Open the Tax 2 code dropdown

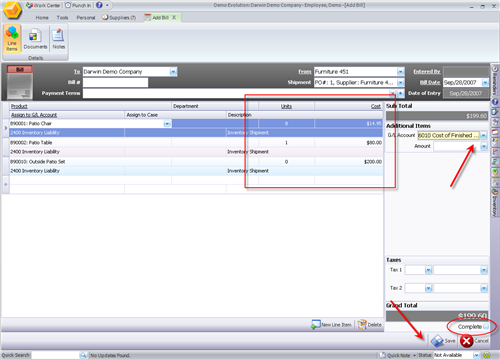(x=428, y=288)
